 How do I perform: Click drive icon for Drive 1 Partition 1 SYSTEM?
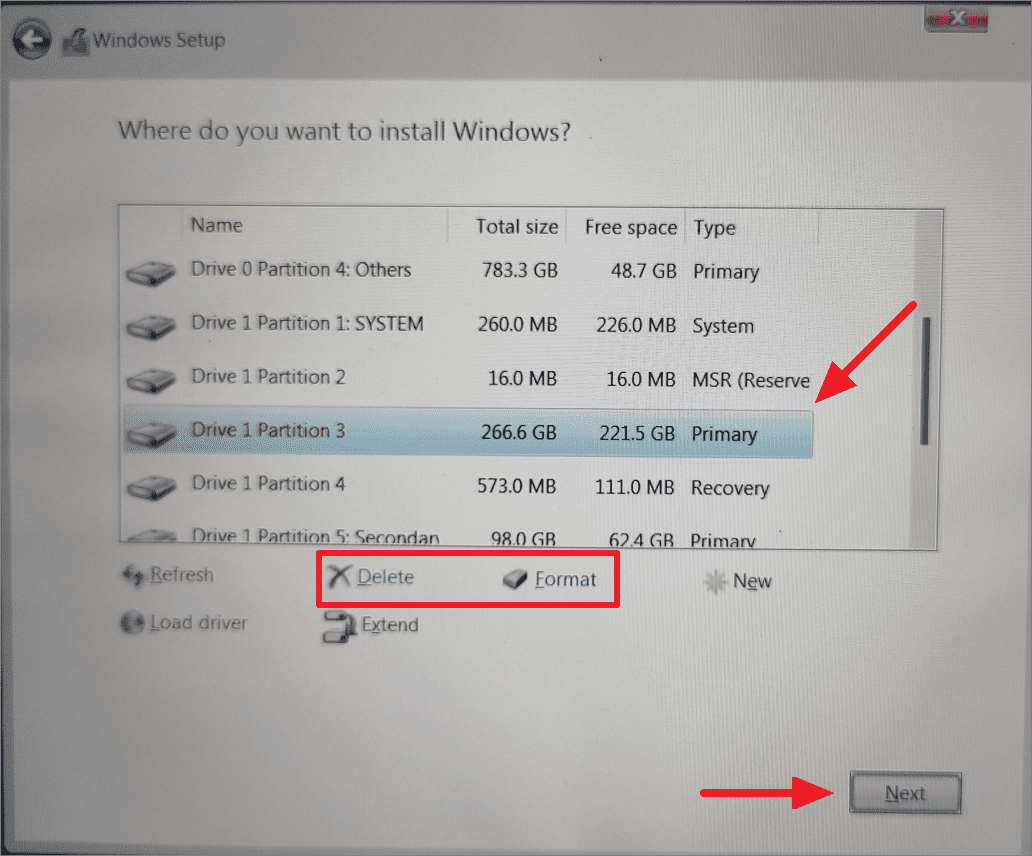(x=151, y=326)
